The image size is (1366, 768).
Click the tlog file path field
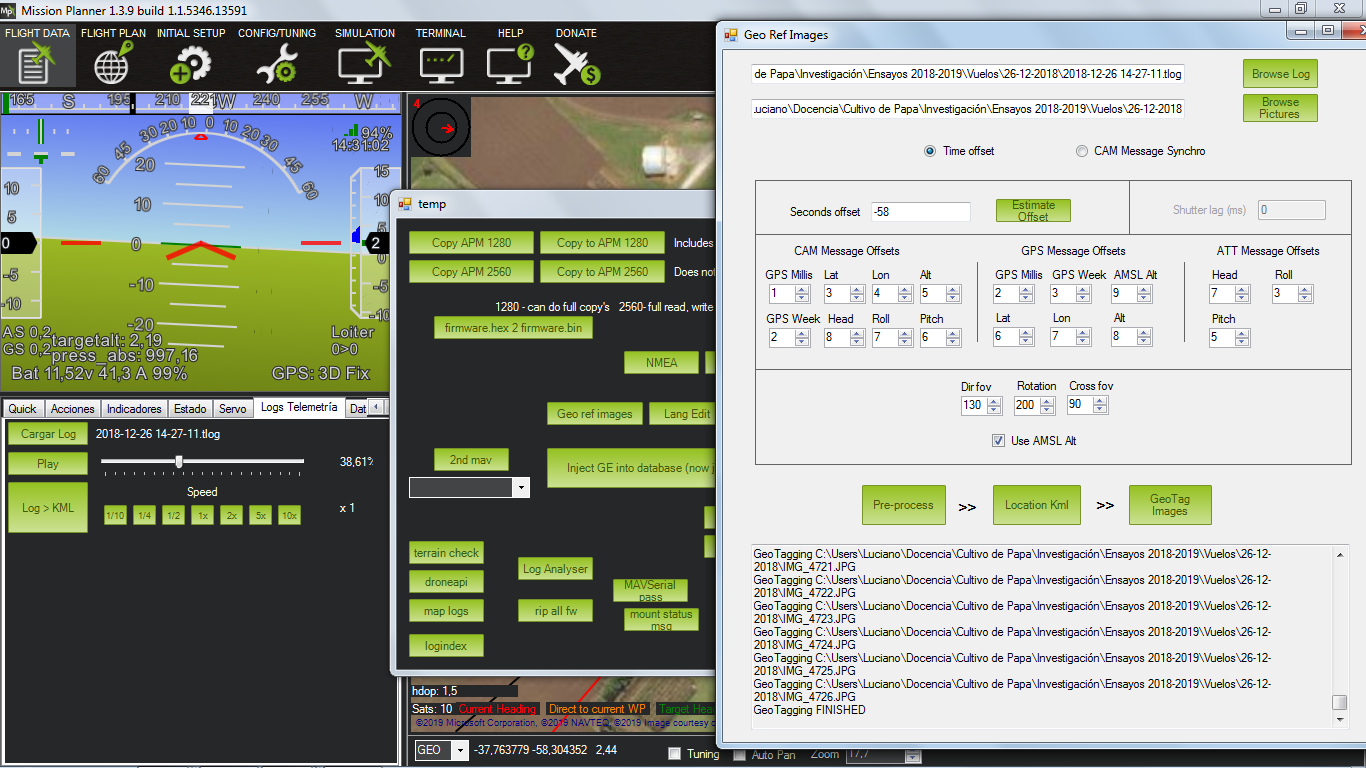(968, 74)
